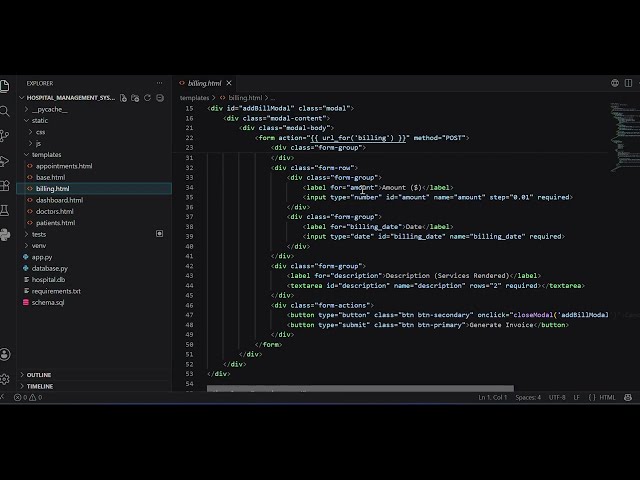Expand the __pycache__ folder
This screenshot has height=480, width=640.
pos(49,109)
